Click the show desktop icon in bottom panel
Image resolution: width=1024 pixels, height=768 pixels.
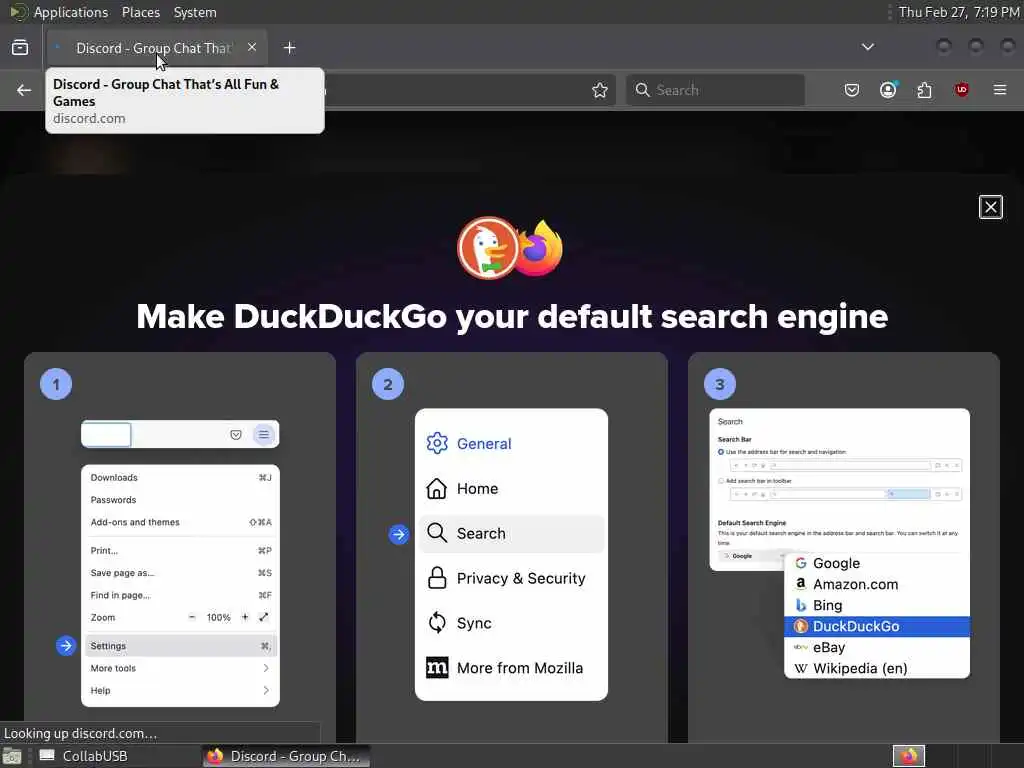tap(12, 756)
